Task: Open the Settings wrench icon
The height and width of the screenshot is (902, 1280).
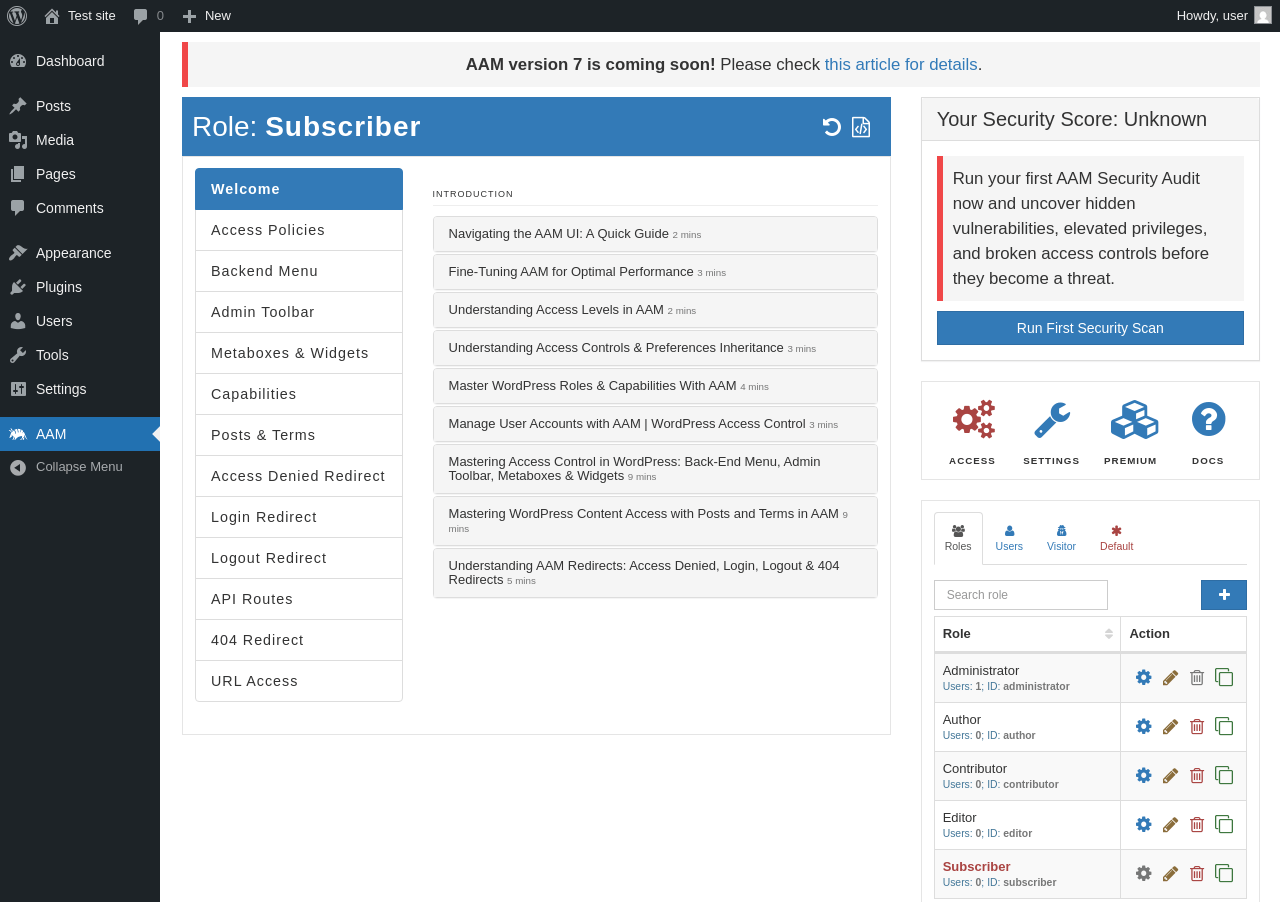Action: click(x=1051, y=419)
